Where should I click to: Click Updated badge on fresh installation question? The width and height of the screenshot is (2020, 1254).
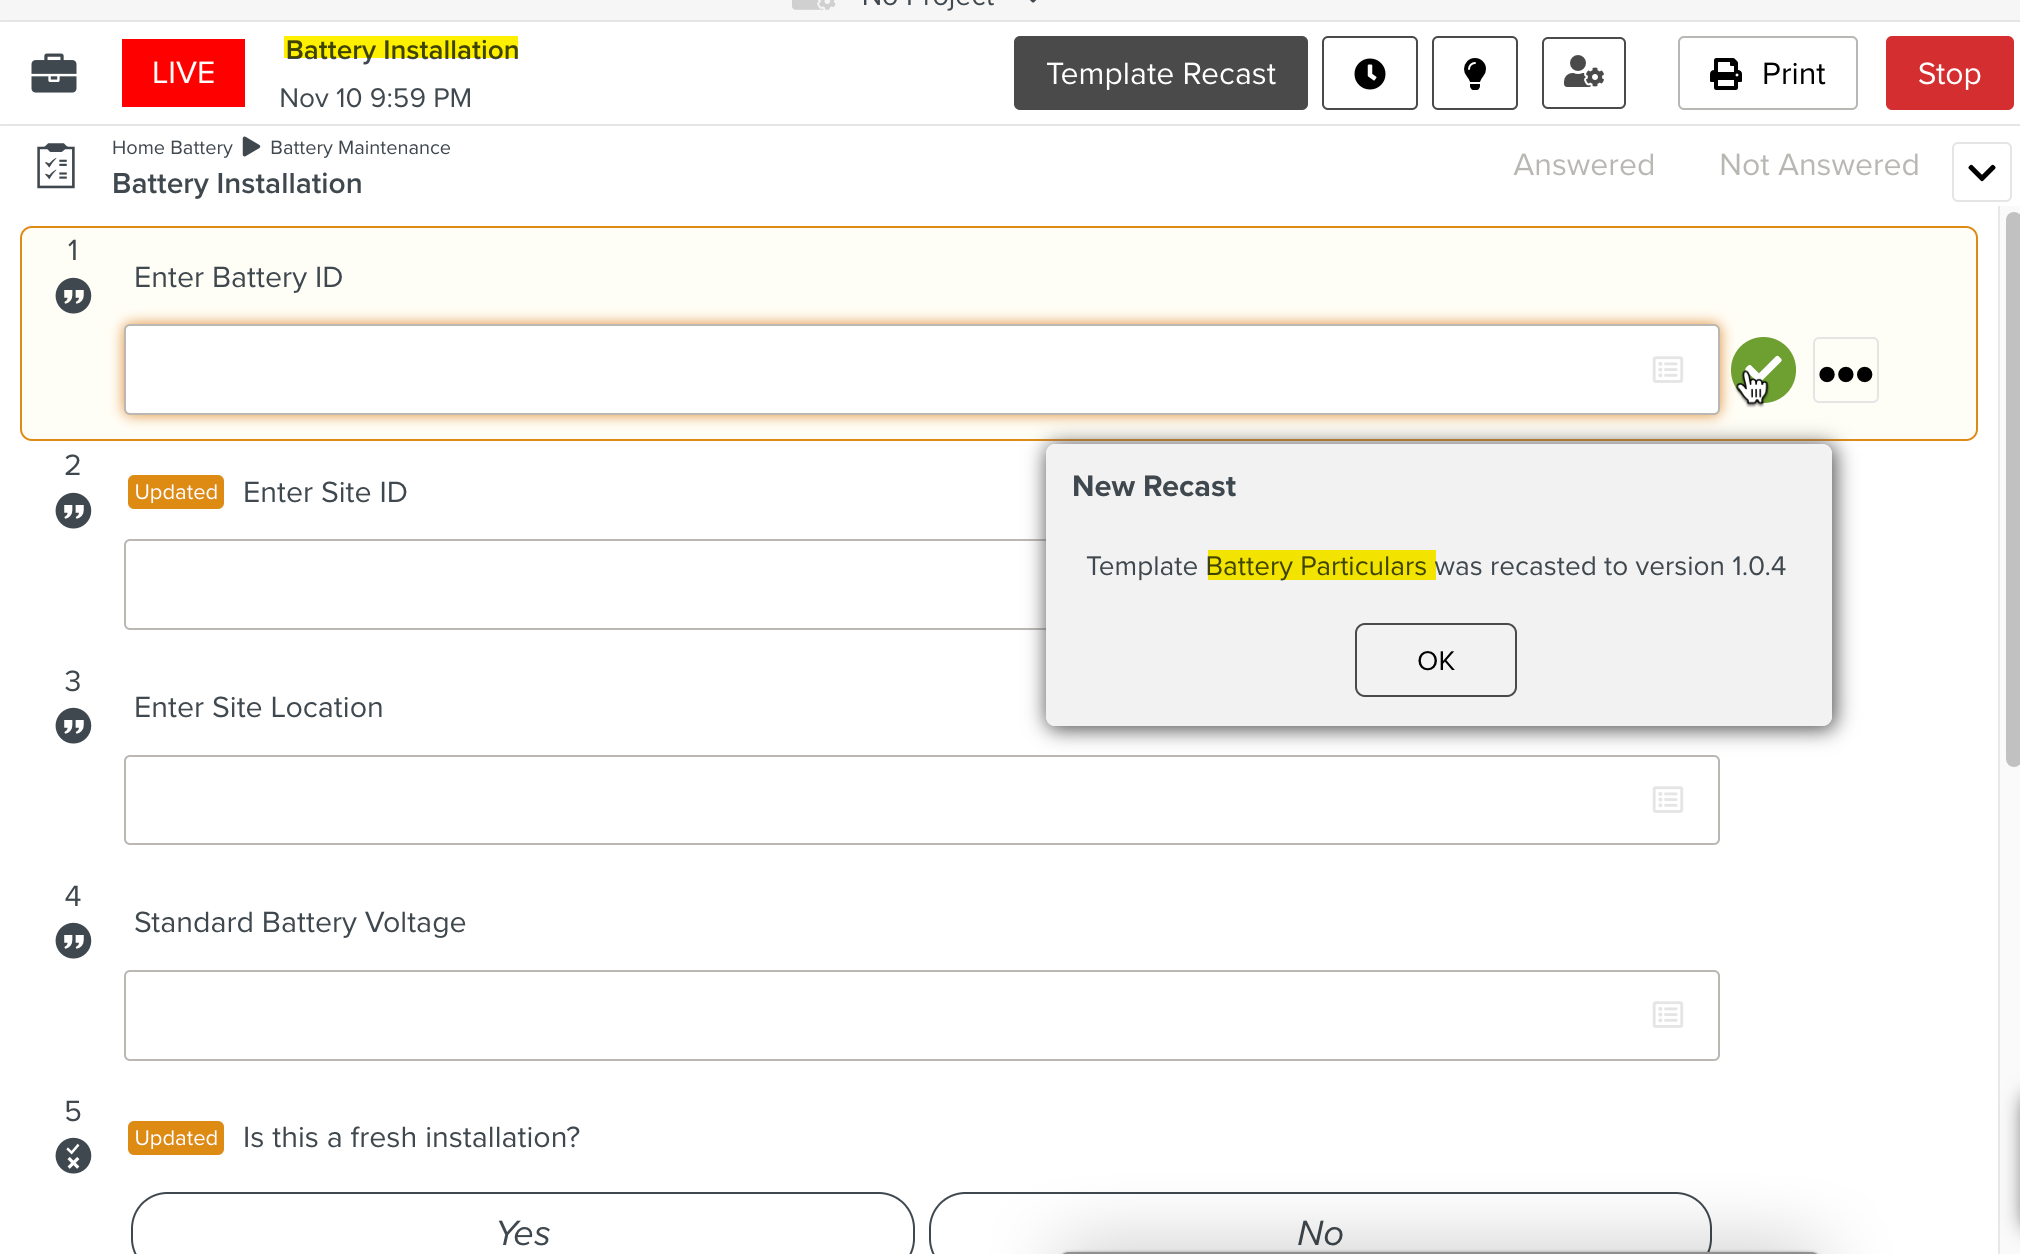pos(176,1138)
